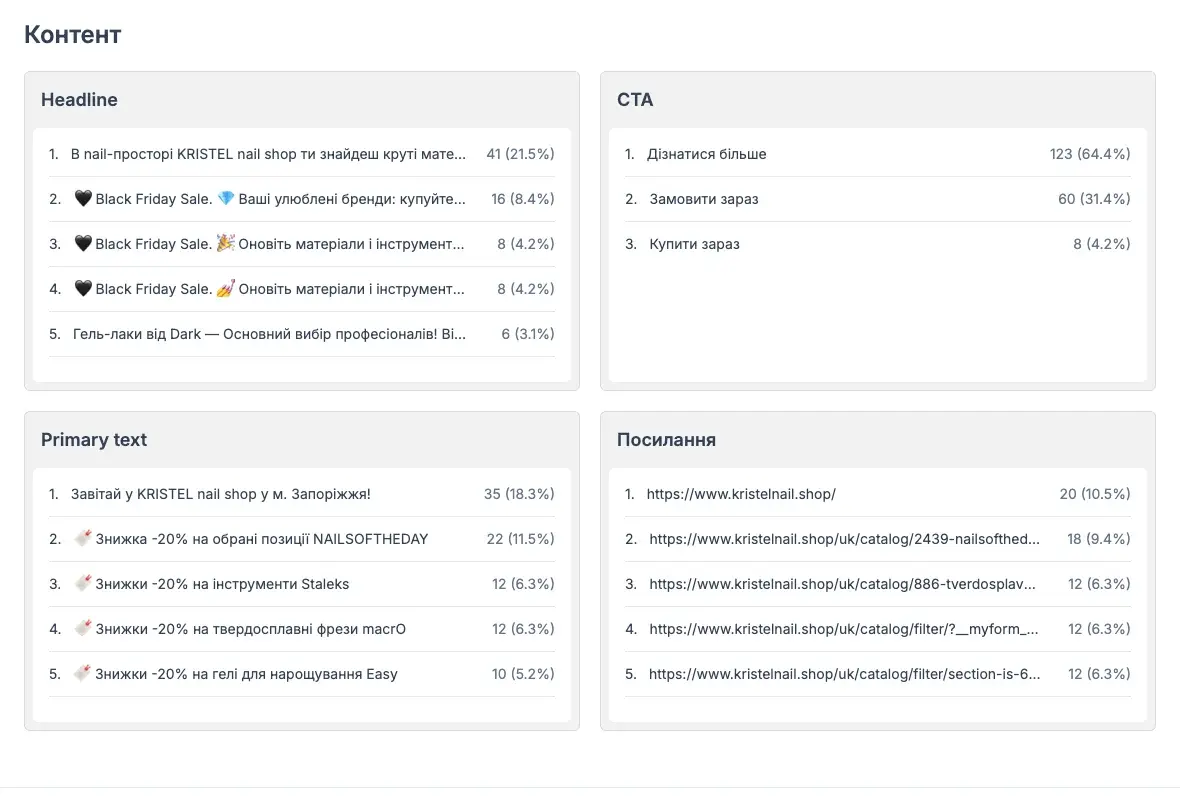Image resolution: width=1180 pixels, height=800 pixels.
Task: Click the "8 (4.2%)" value beside "Купити зараз"
Action: point(1102,244)
